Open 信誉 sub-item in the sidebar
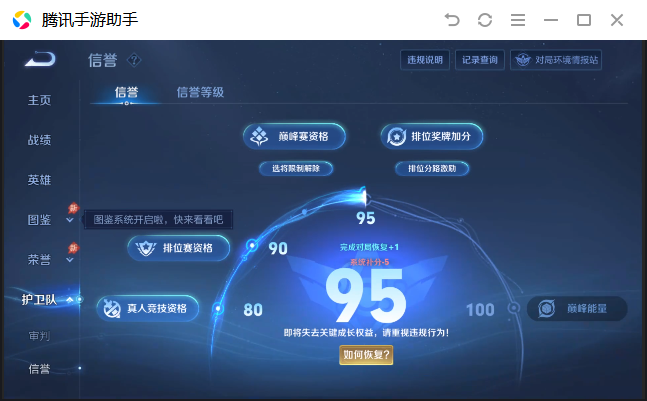This screenshot has width=647, height=401. (40, 369)
